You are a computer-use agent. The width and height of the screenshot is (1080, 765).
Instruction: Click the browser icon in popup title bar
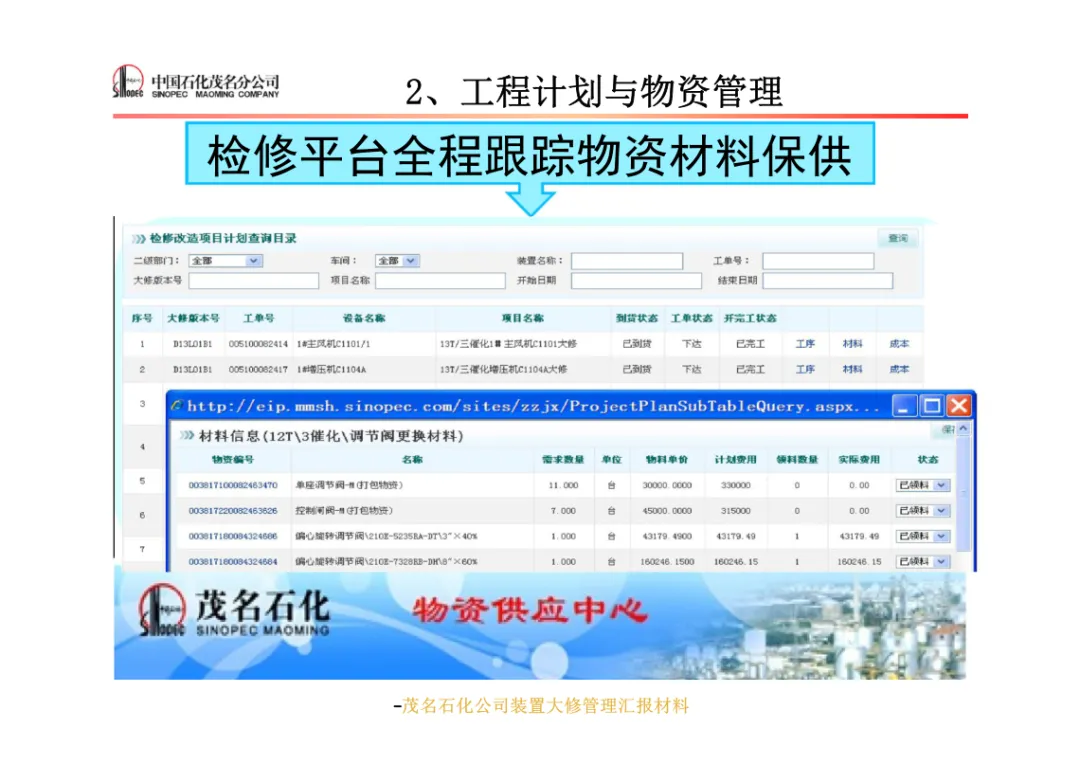tap(177, 406)
